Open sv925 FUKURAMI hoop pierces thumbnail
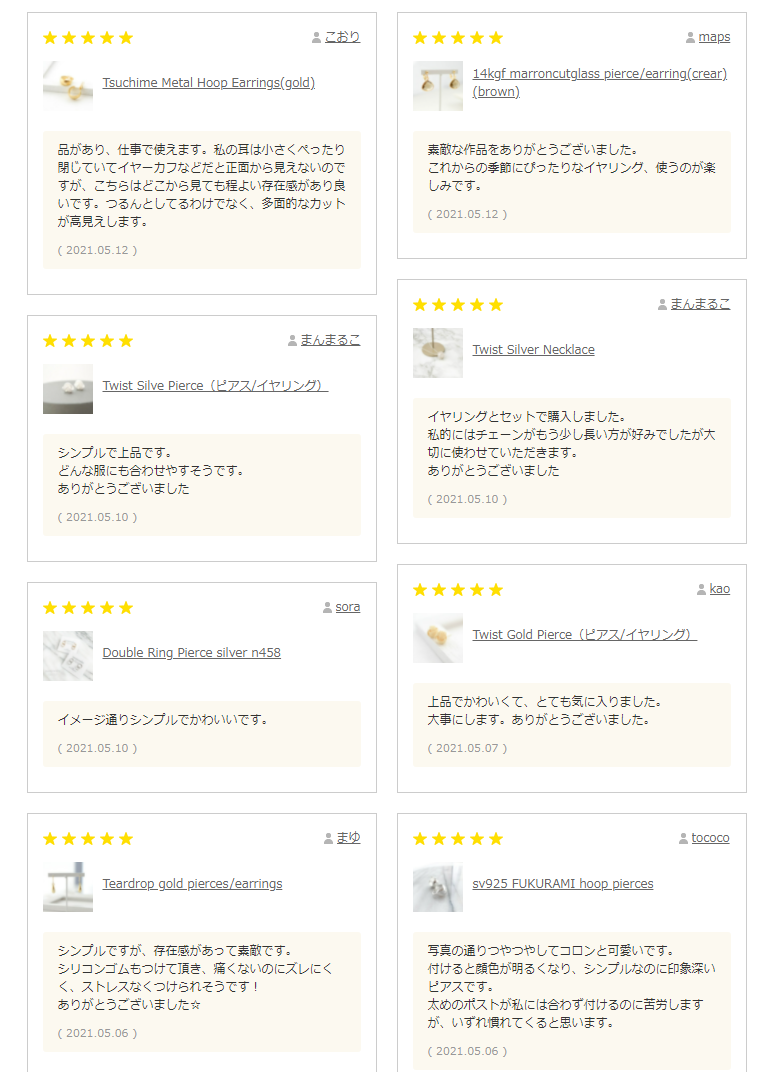This screenshot has height=1072, width=762. pos(438,887)
